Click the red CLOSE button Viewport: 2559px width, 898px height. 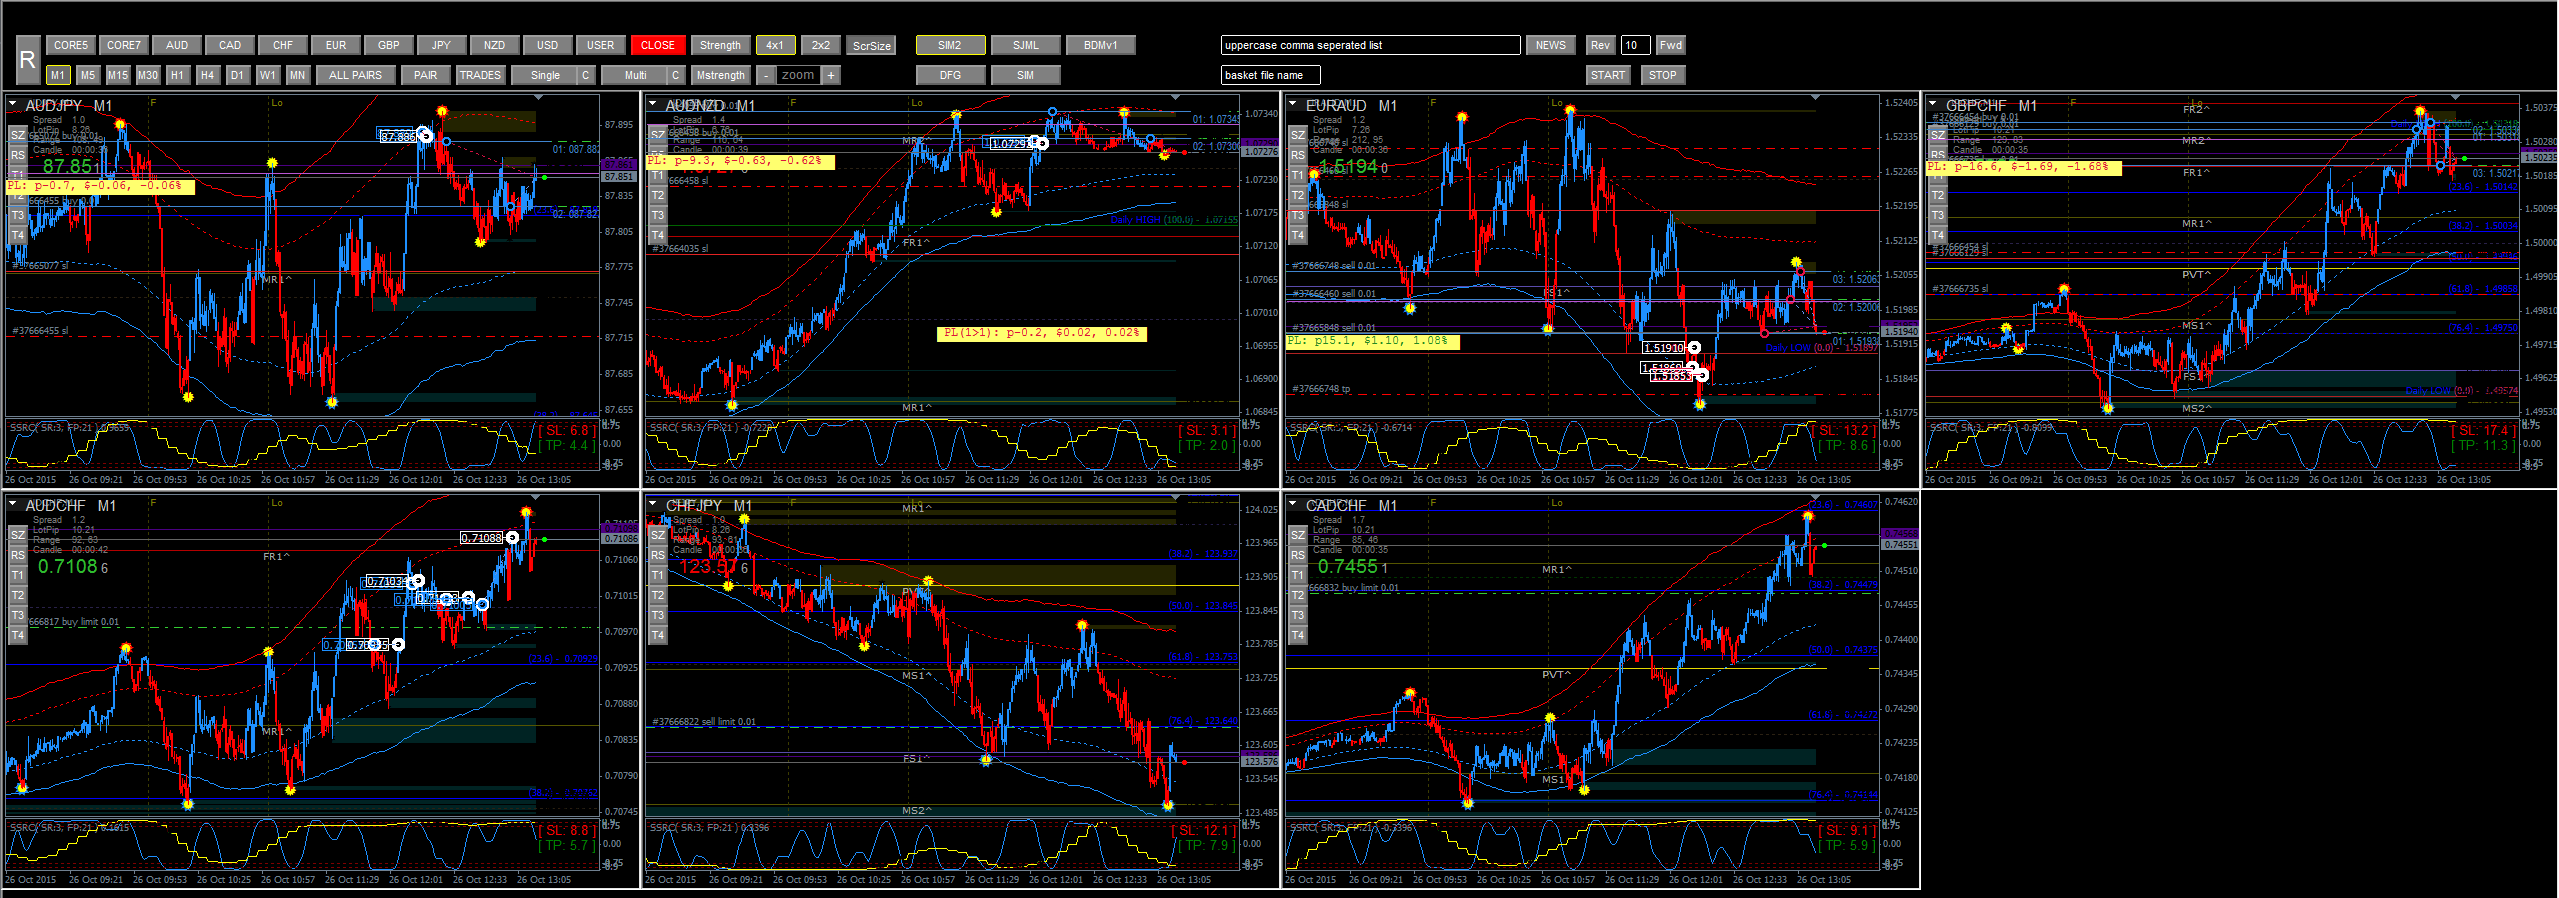(657, 45)
